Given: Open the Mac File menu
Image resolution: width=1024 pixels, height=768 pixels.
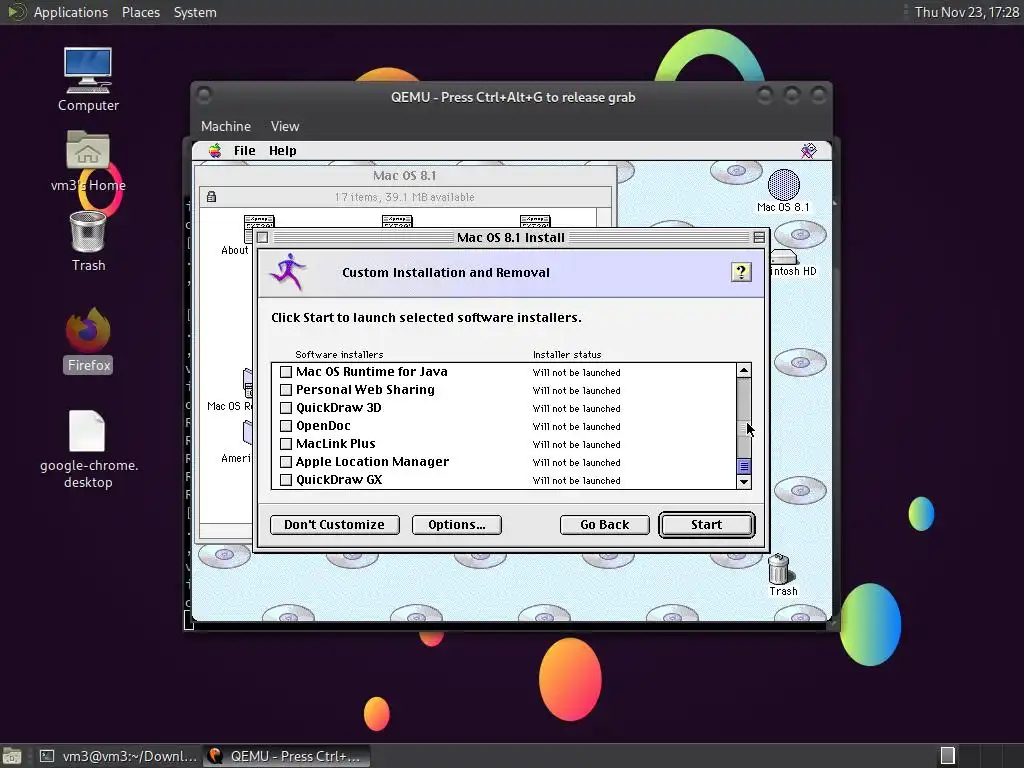Looking at the screenshot, I should [x=245, y=151].
